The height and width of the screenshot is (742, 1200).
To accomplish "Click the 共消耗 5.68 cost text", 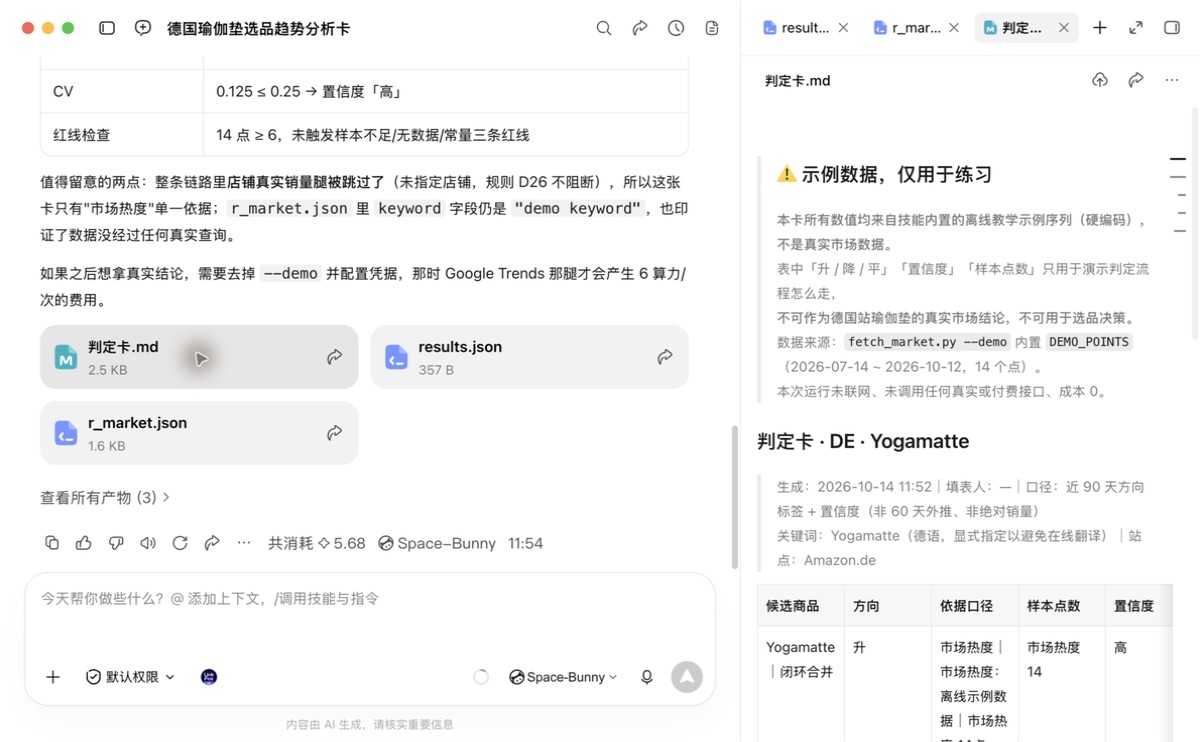I will 317,543.
